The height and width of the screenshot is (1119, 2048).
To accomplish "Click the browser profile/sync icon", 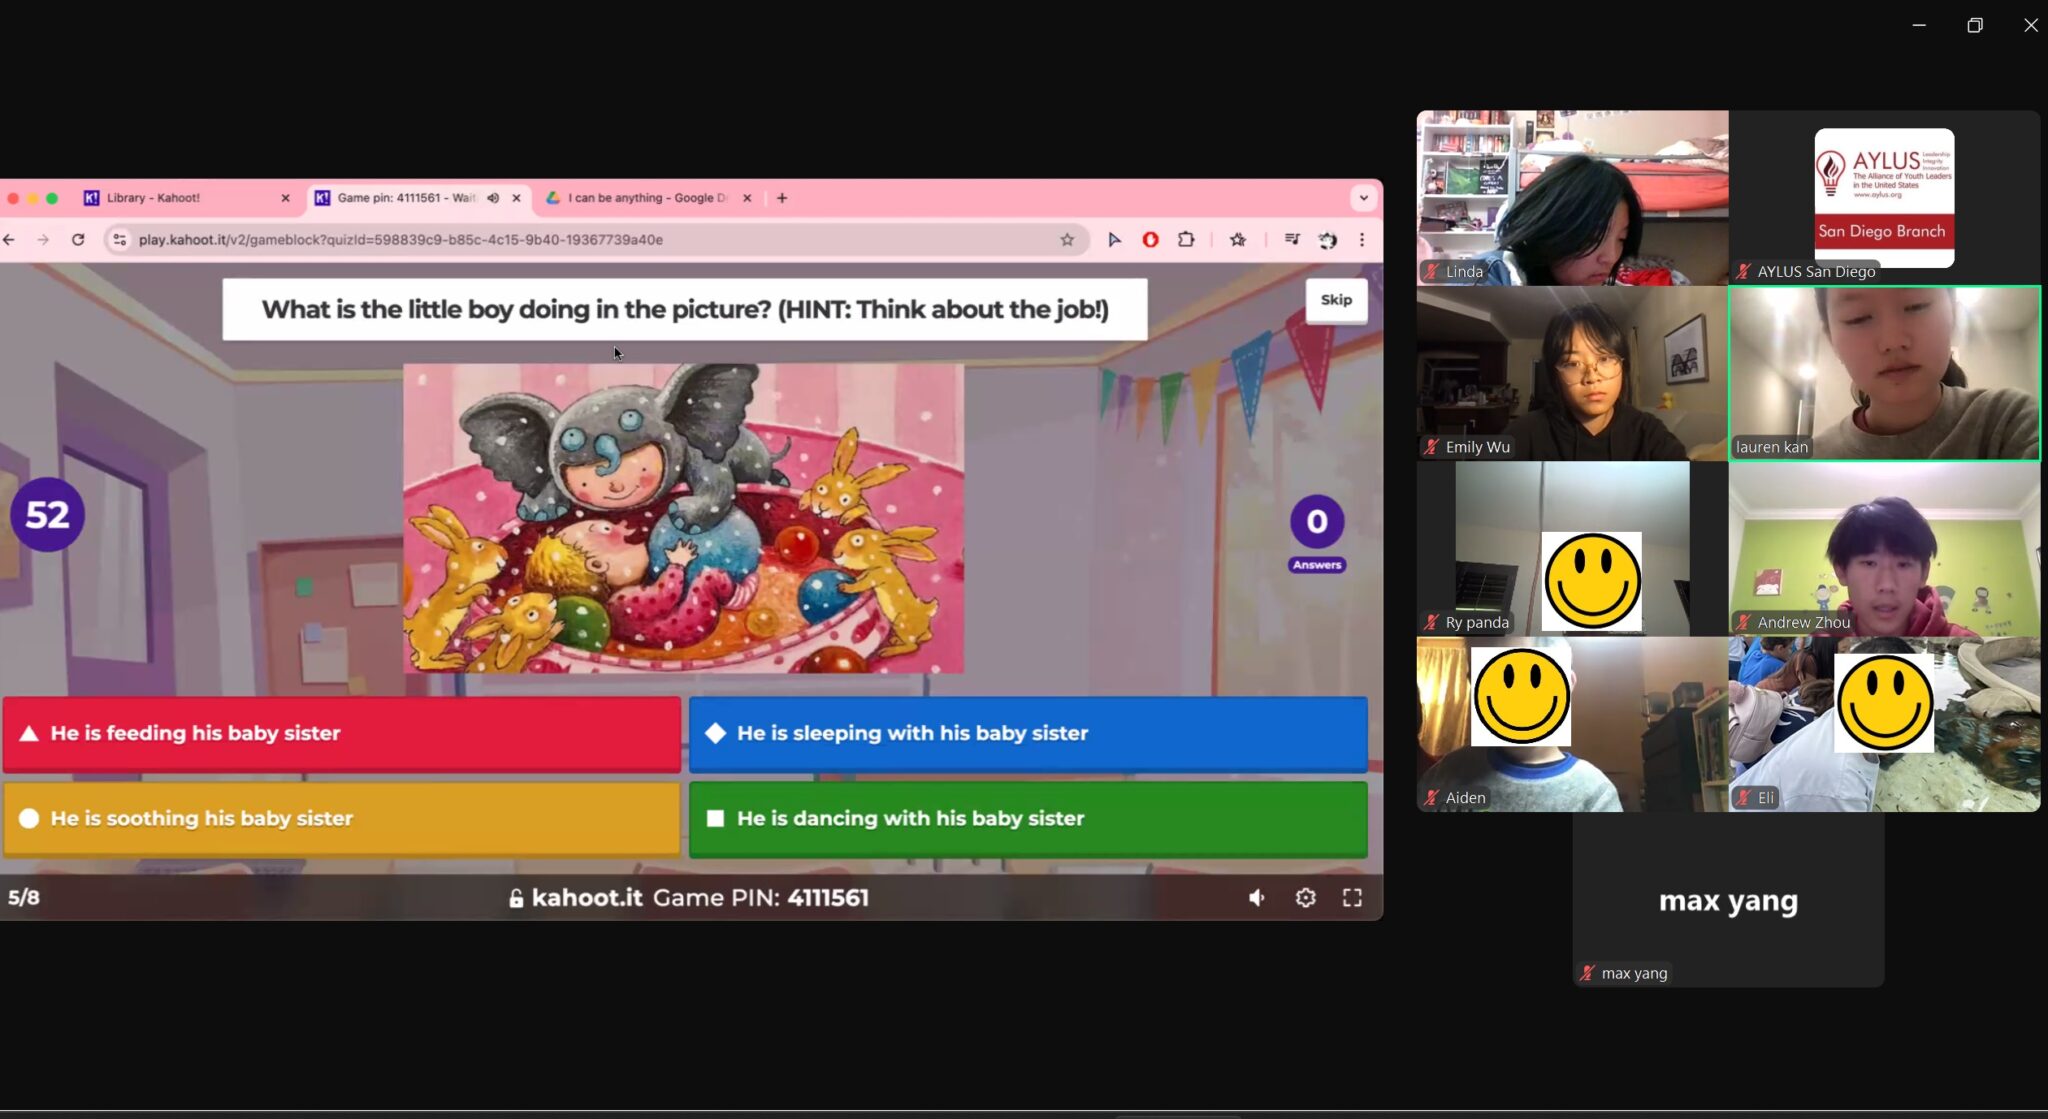I will pos(1328,240).
